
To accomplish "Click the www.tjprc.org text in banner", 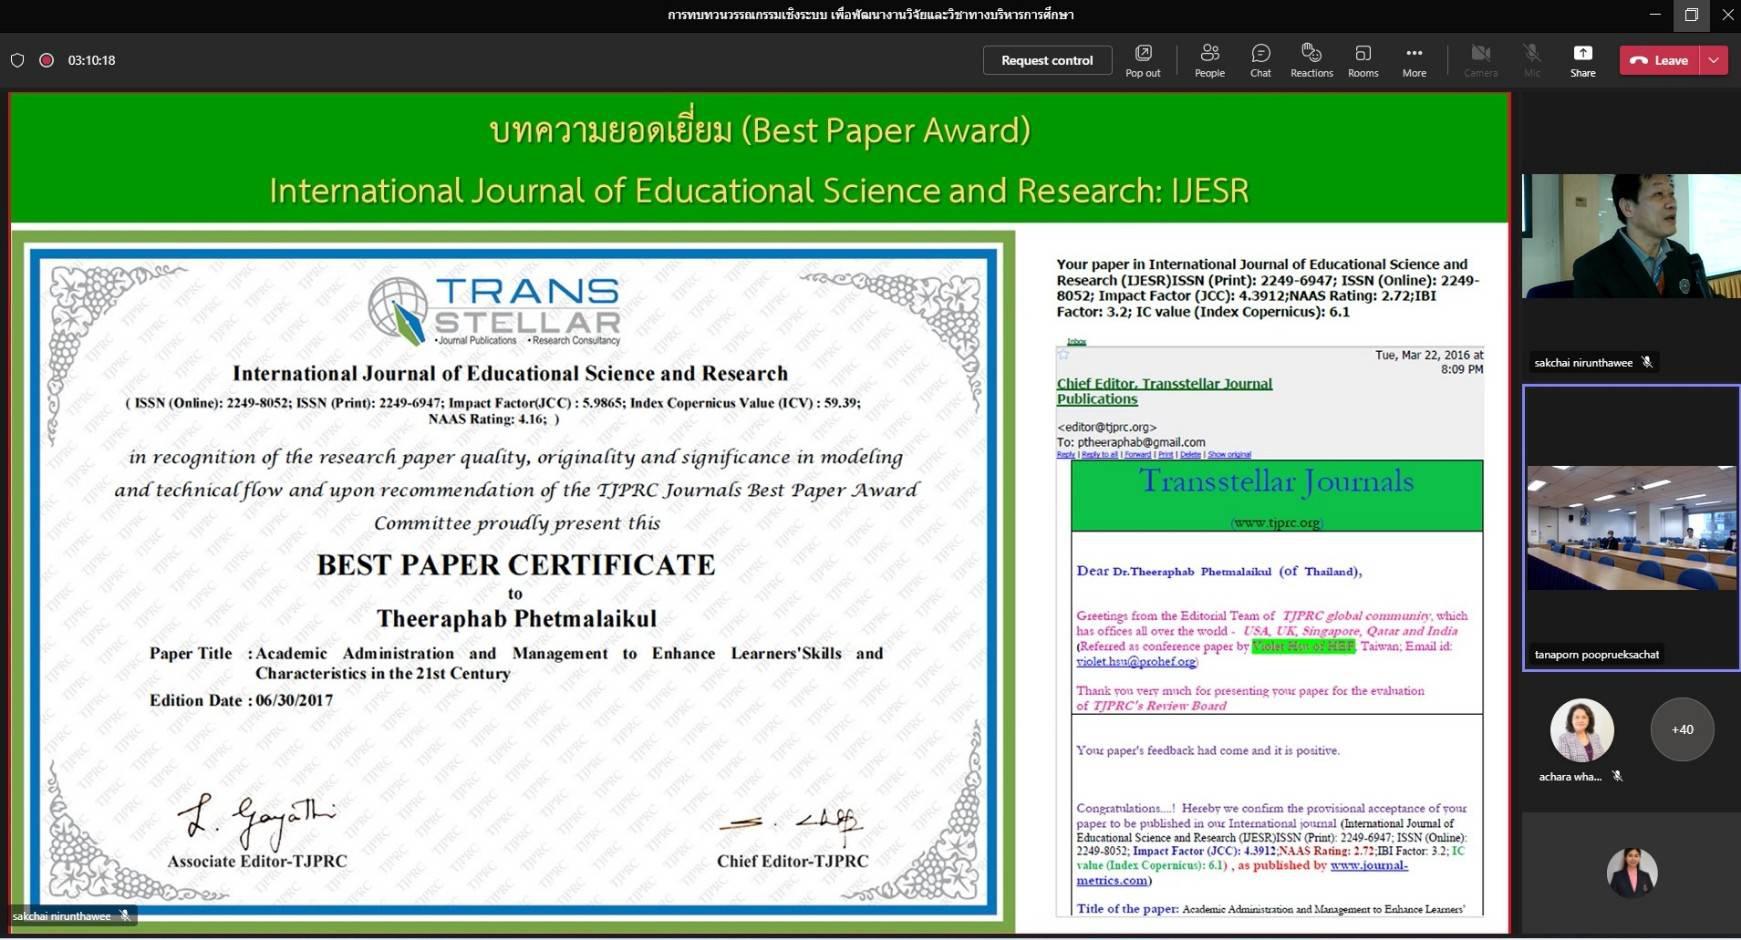I will click(1277, 522).
